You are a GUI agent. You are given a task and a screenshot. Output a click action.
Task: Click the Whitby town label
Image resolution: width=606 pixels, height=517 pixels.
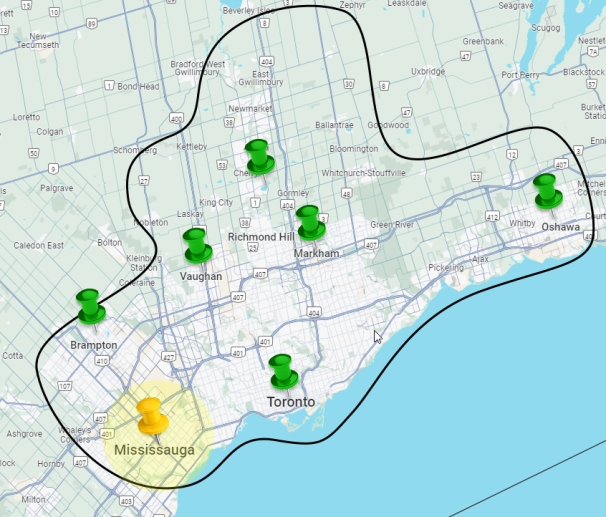(x=522, y=223)
